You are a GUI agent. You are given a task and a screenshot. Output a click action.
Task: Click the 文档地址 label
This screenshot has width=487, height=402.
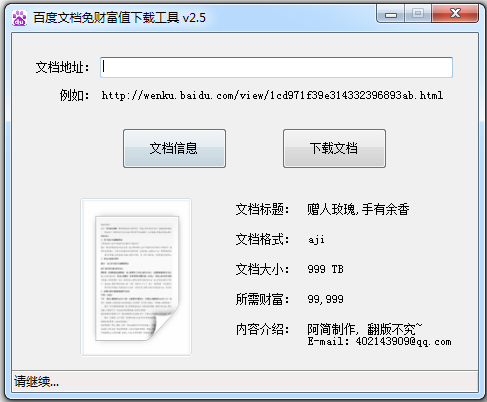(x=63, y=68)
